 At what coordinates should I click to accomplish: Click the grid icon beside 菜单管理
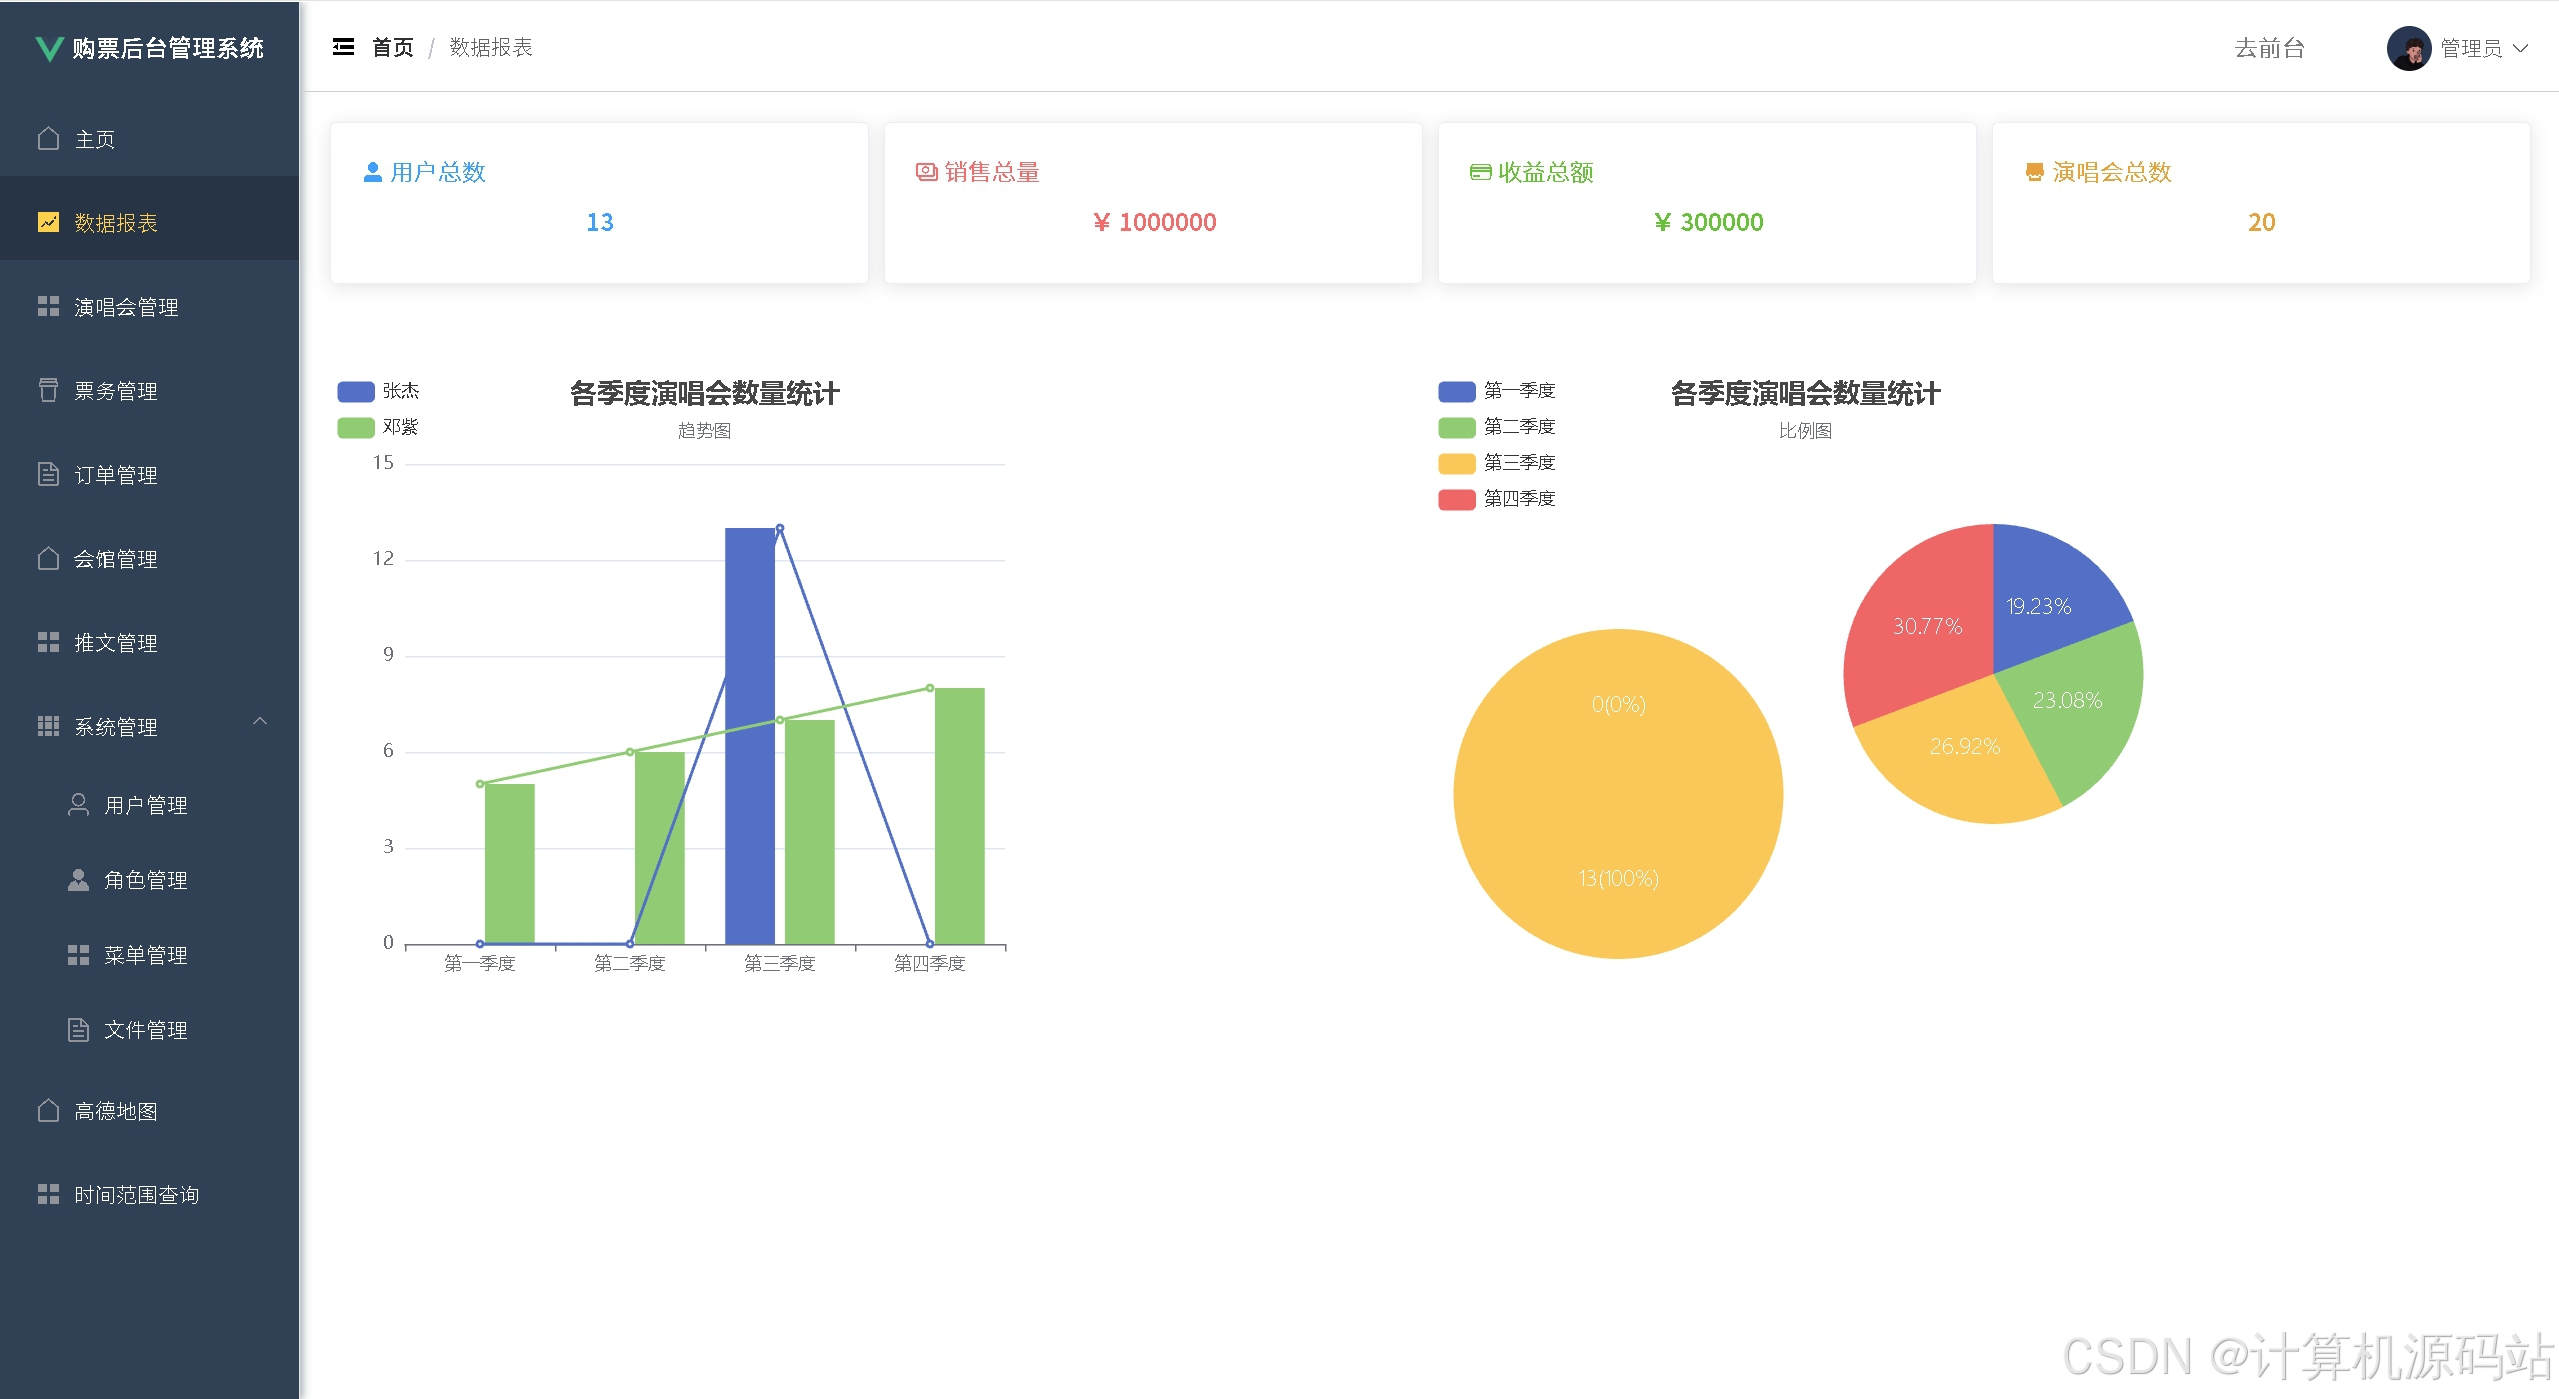point(78,955)
